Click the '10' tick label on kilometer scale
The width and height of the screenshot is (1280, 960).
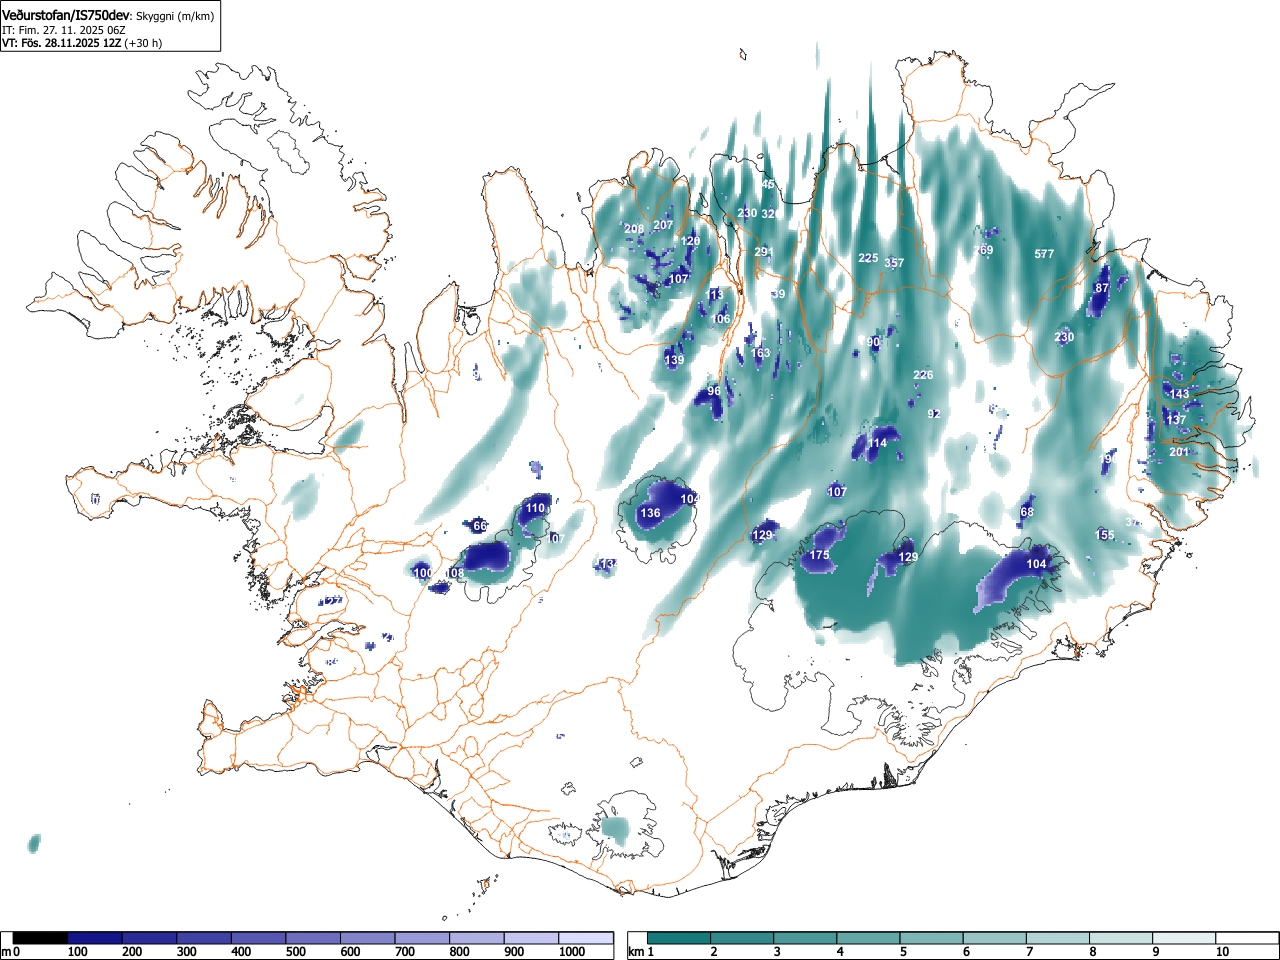1221,952
